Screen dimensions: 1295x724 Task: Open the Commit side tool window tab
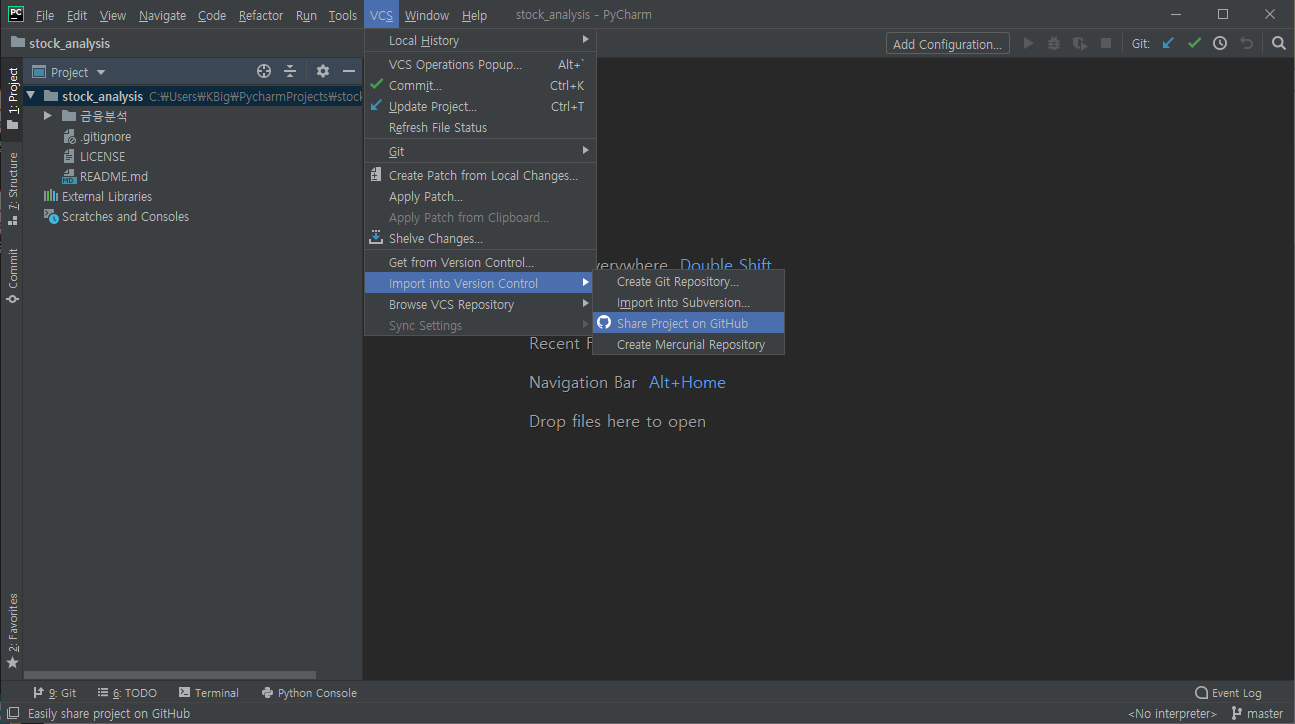coord(12,276)
